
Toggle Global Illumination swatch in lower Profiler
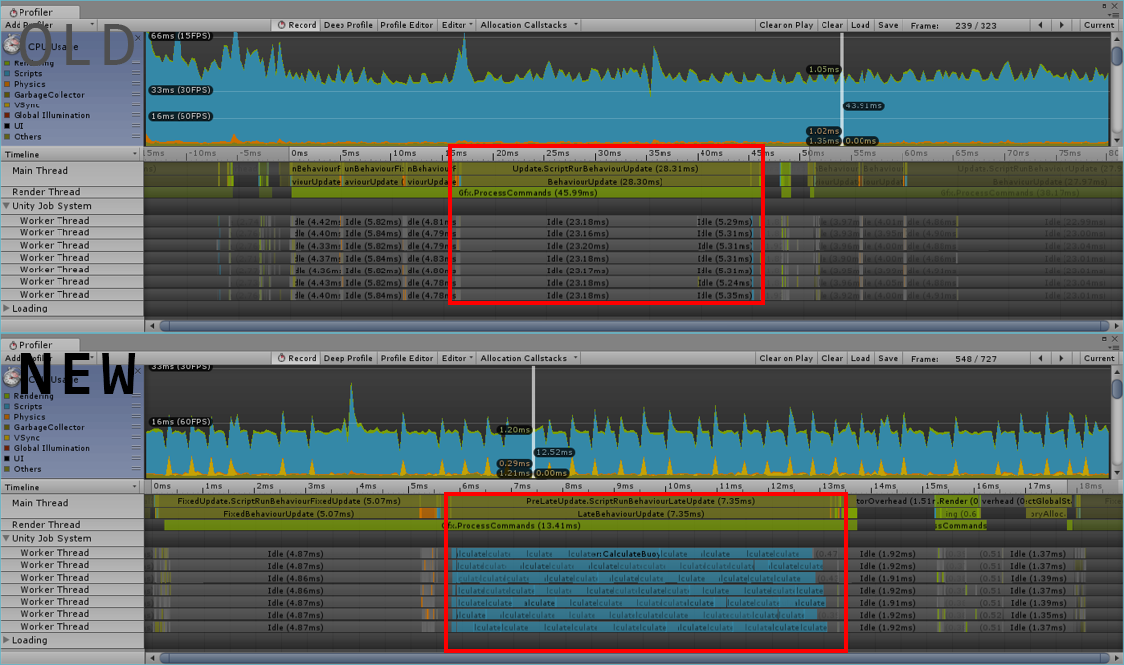pos(7,448)
